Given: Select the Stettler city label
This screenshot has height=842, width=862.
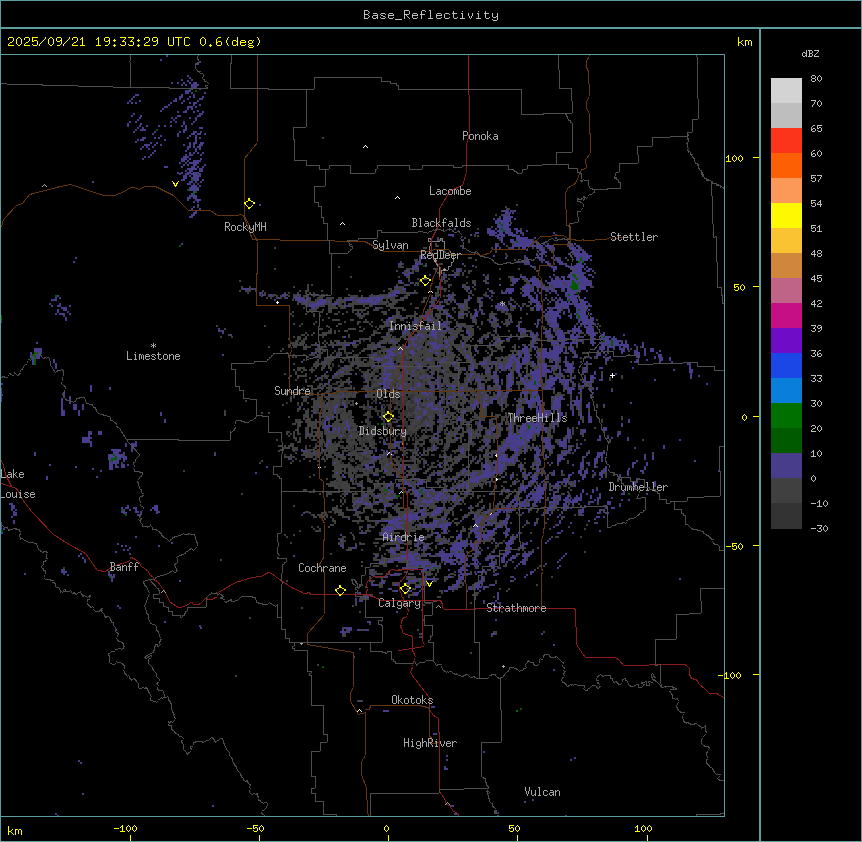Looking at the screenshot, I should [x=634, y=237].
